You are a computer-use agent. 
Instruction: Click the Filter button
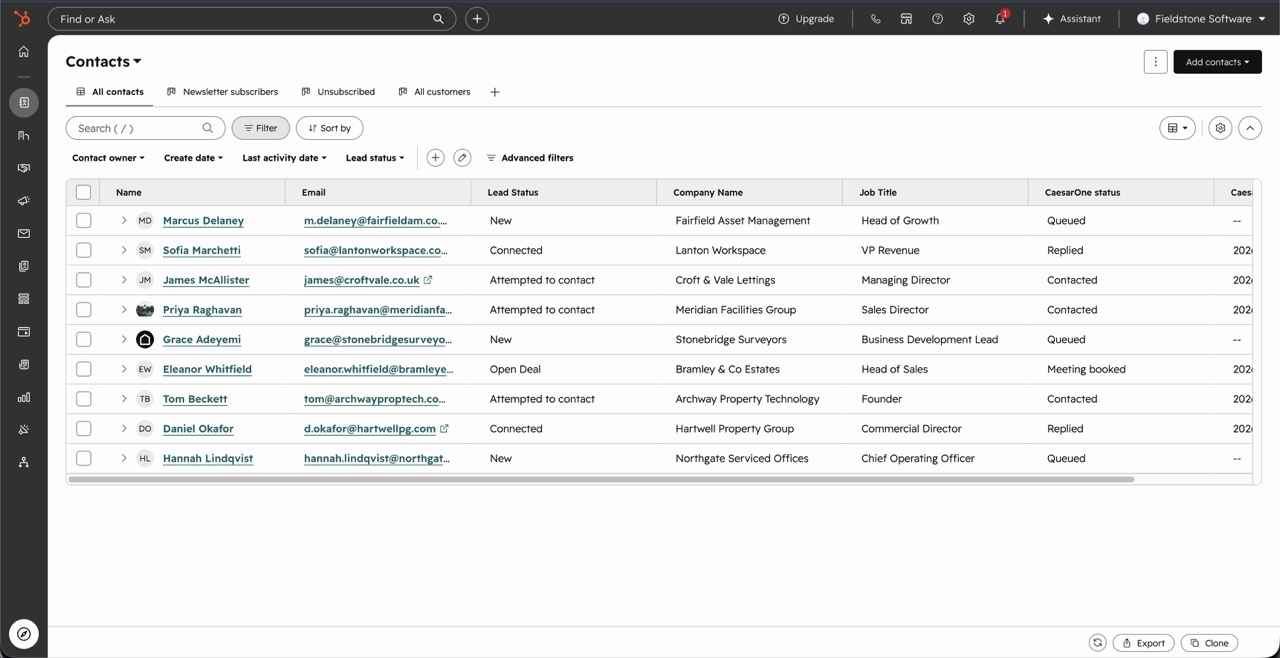click(261, 128)
